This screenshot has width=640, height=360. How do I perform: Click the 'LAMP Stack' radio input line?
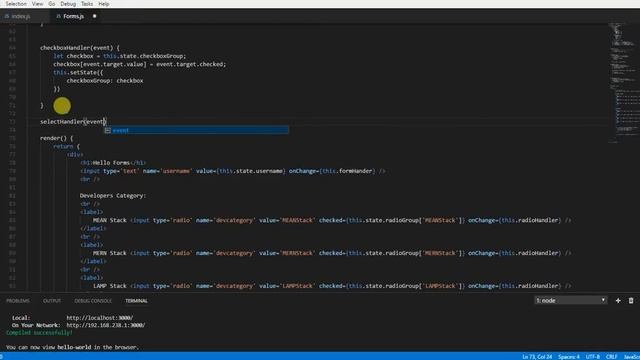click(332, 286)
